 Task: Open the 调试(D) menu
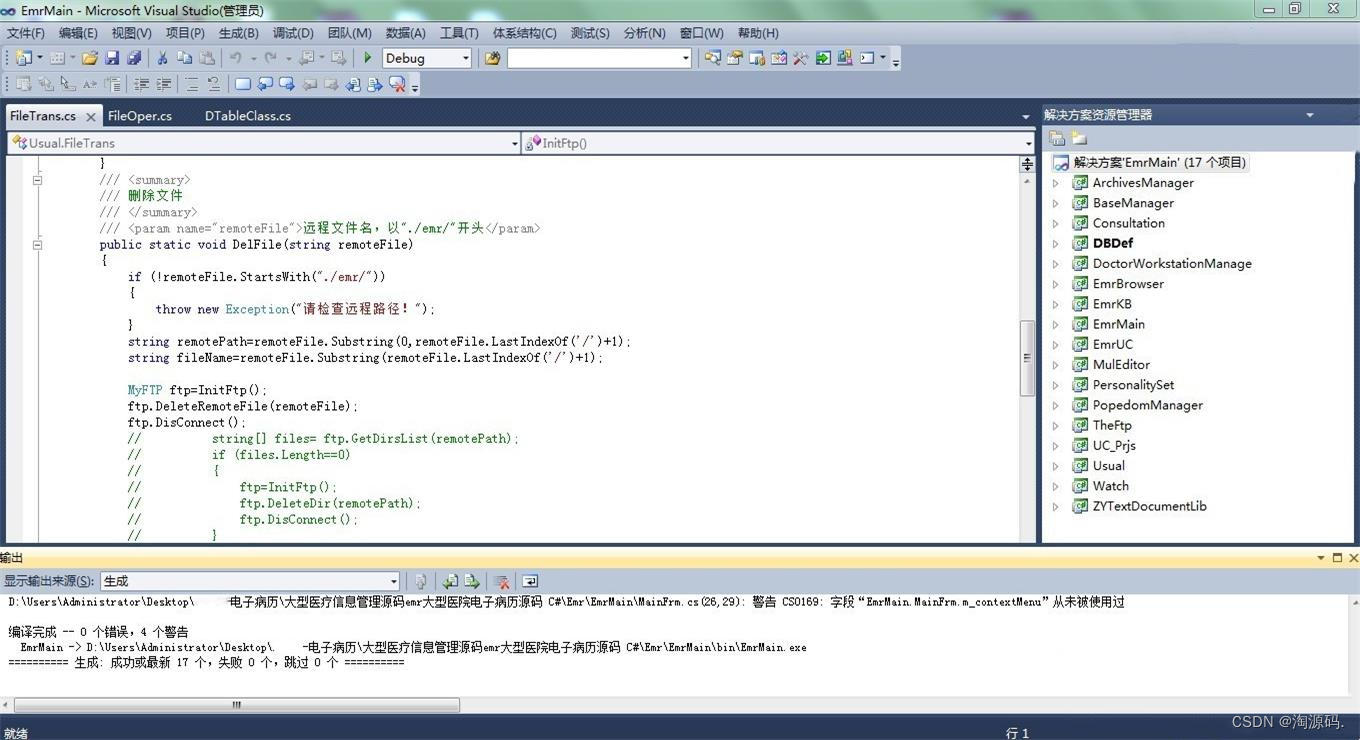pos(293,33)
